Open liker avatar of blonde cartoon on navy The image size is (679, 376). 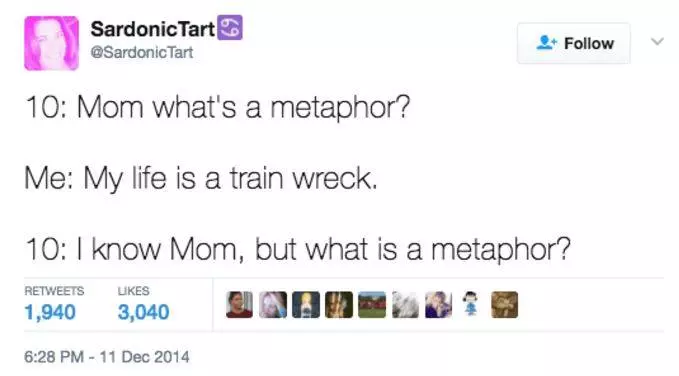[x=306, y=305]
